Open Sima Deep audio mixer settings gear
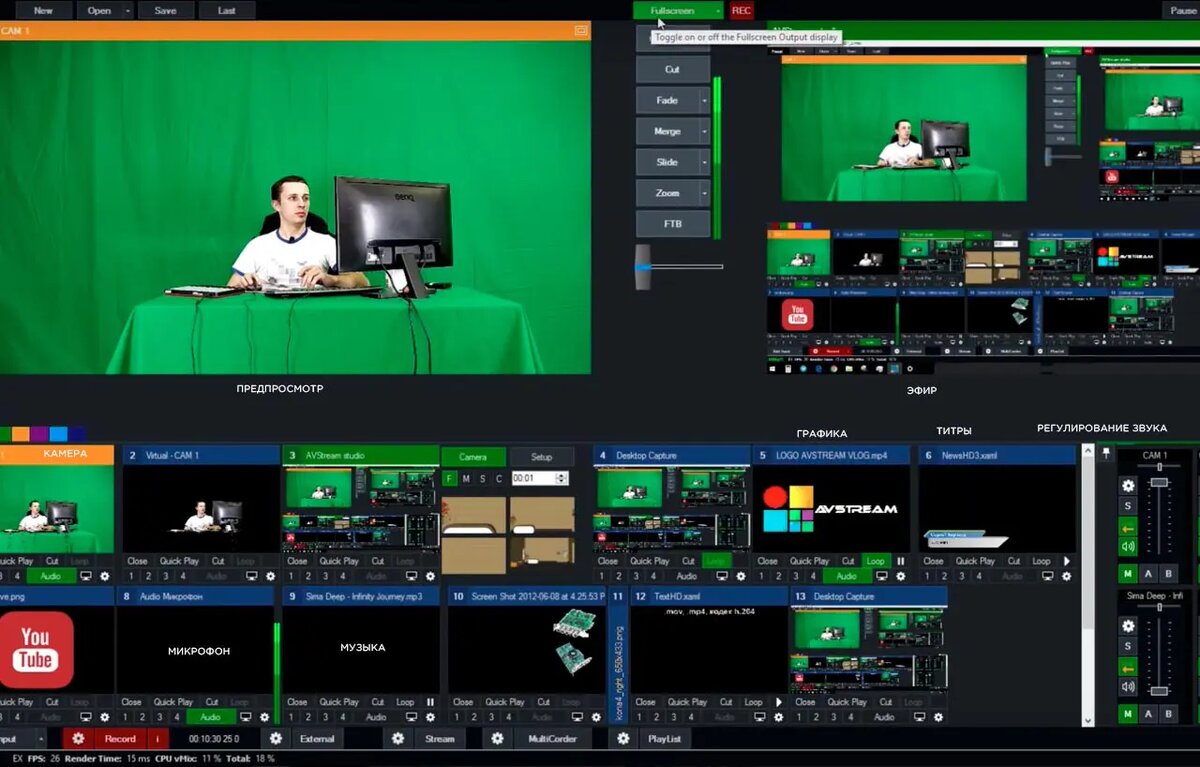 pos(1129,626)
